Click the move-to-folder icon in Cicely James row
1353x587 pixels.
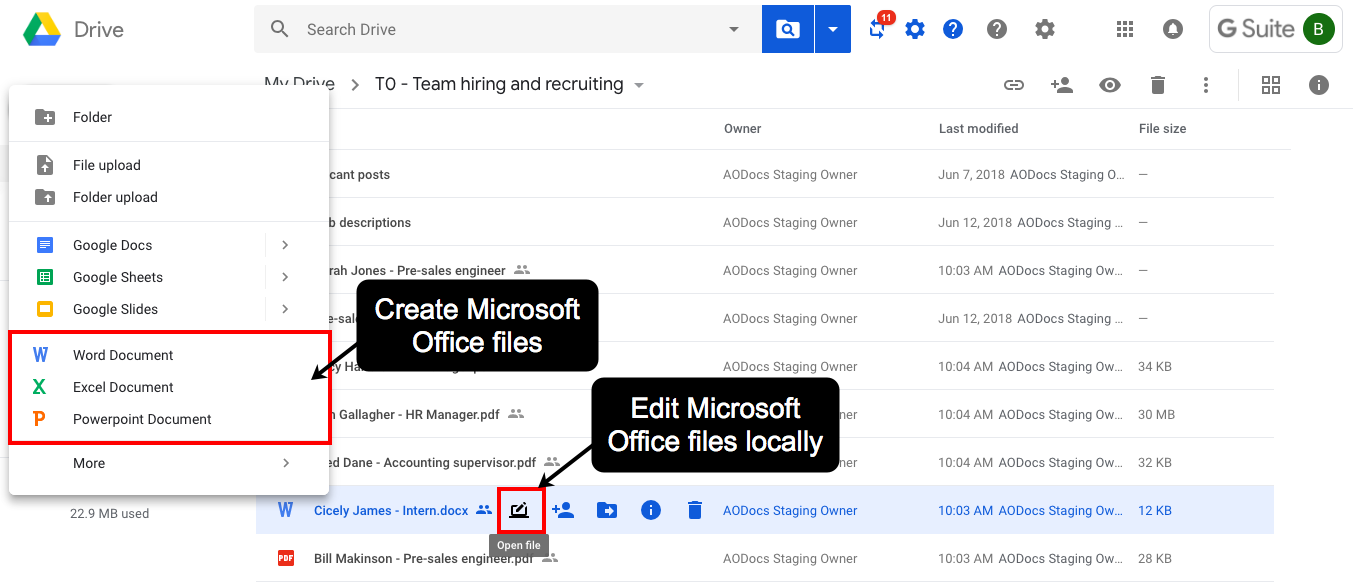click(607, 510)
